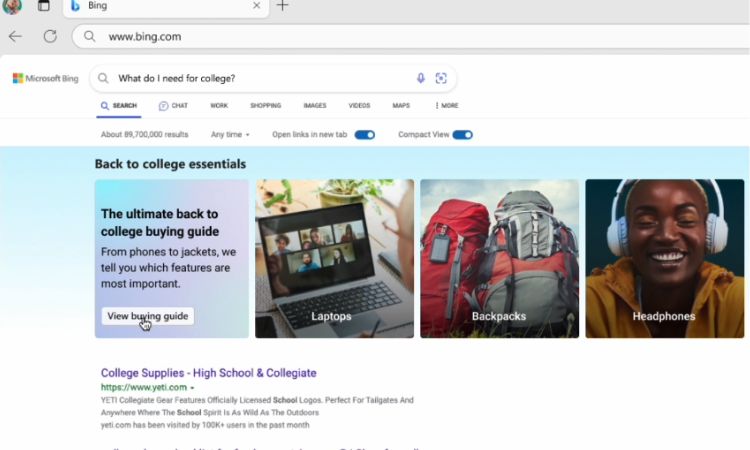
Task: Go to Microsoft Bing logo home
Action: [45, 78]
